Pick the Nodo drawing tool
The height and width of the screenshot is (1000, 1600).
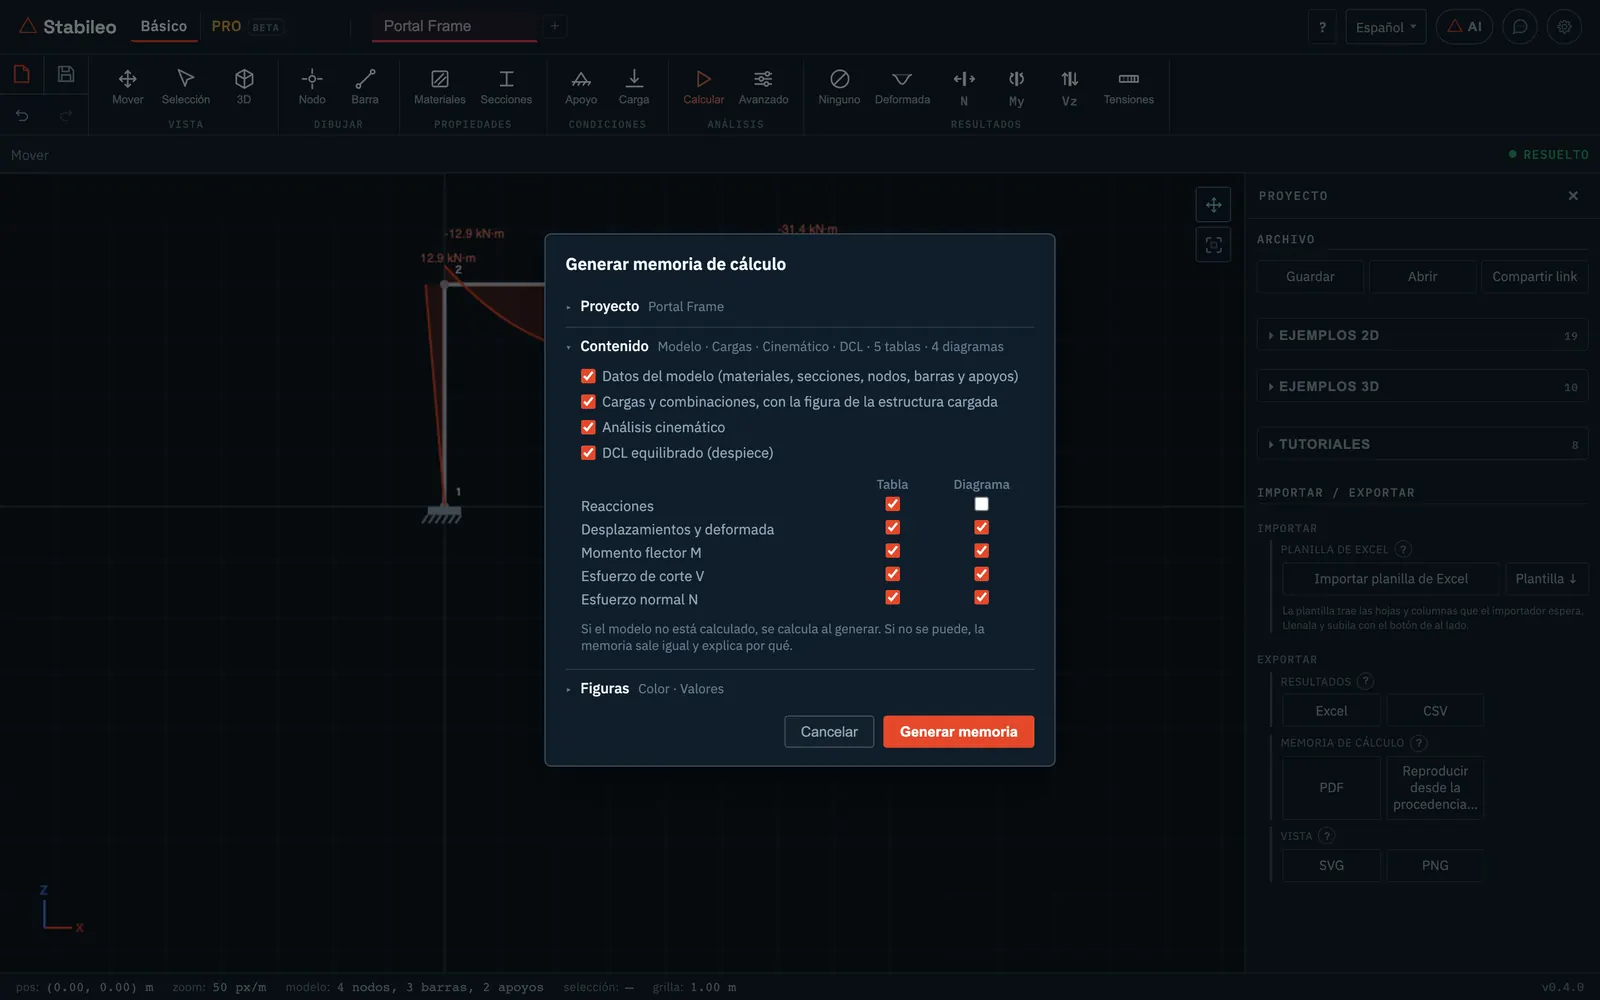[x=312, y=87]
